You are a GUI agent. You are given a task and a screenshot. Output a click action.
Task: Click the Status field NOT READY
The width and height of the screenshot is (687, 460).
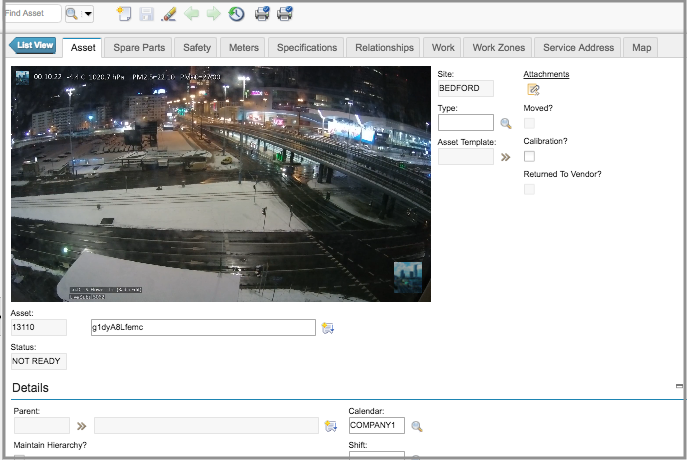tap(39, 361)
